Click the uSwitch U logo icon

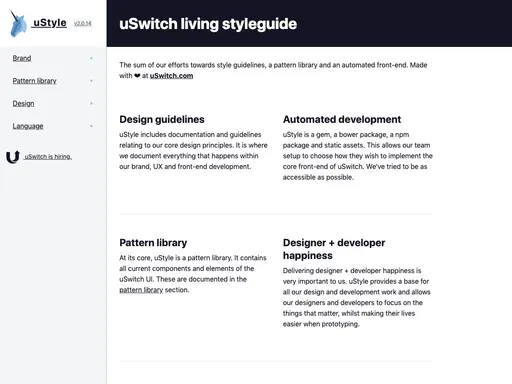(x=13, y=157)
